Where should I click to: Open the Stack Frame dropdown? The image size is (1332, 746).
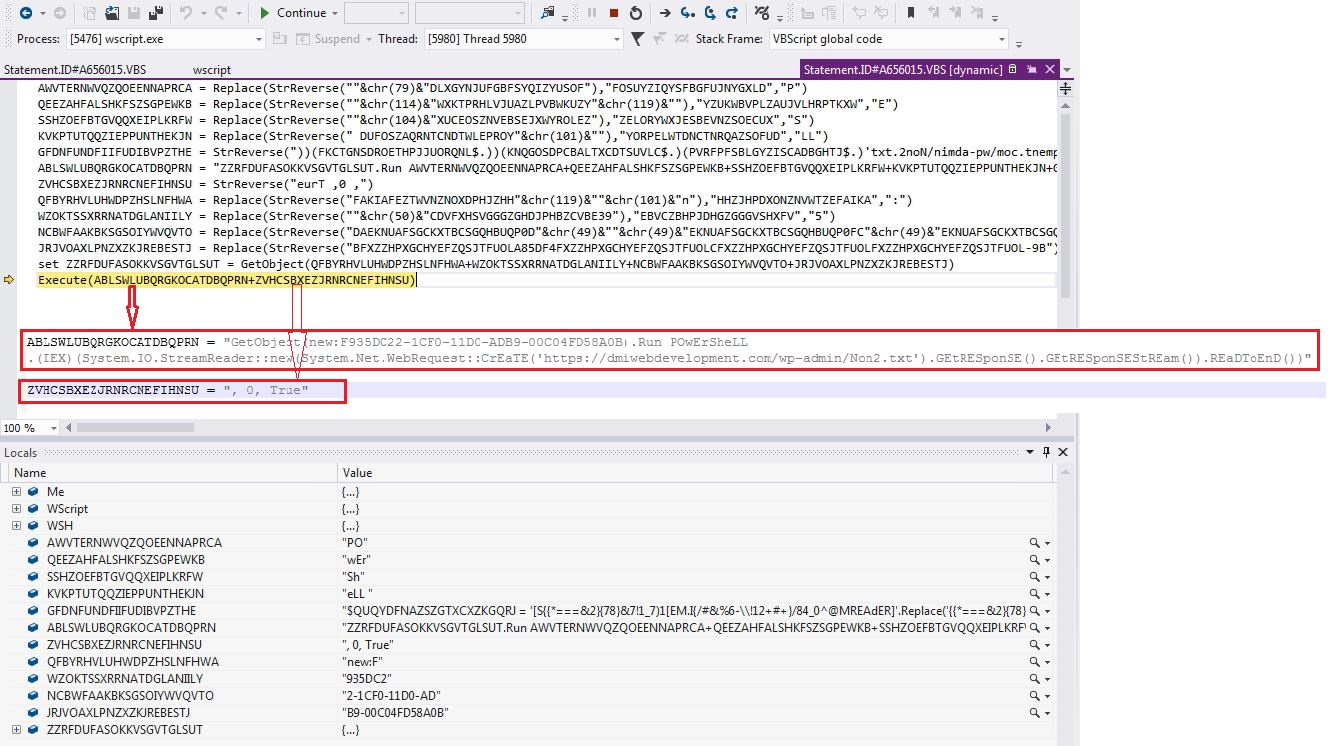(1001, 39)
